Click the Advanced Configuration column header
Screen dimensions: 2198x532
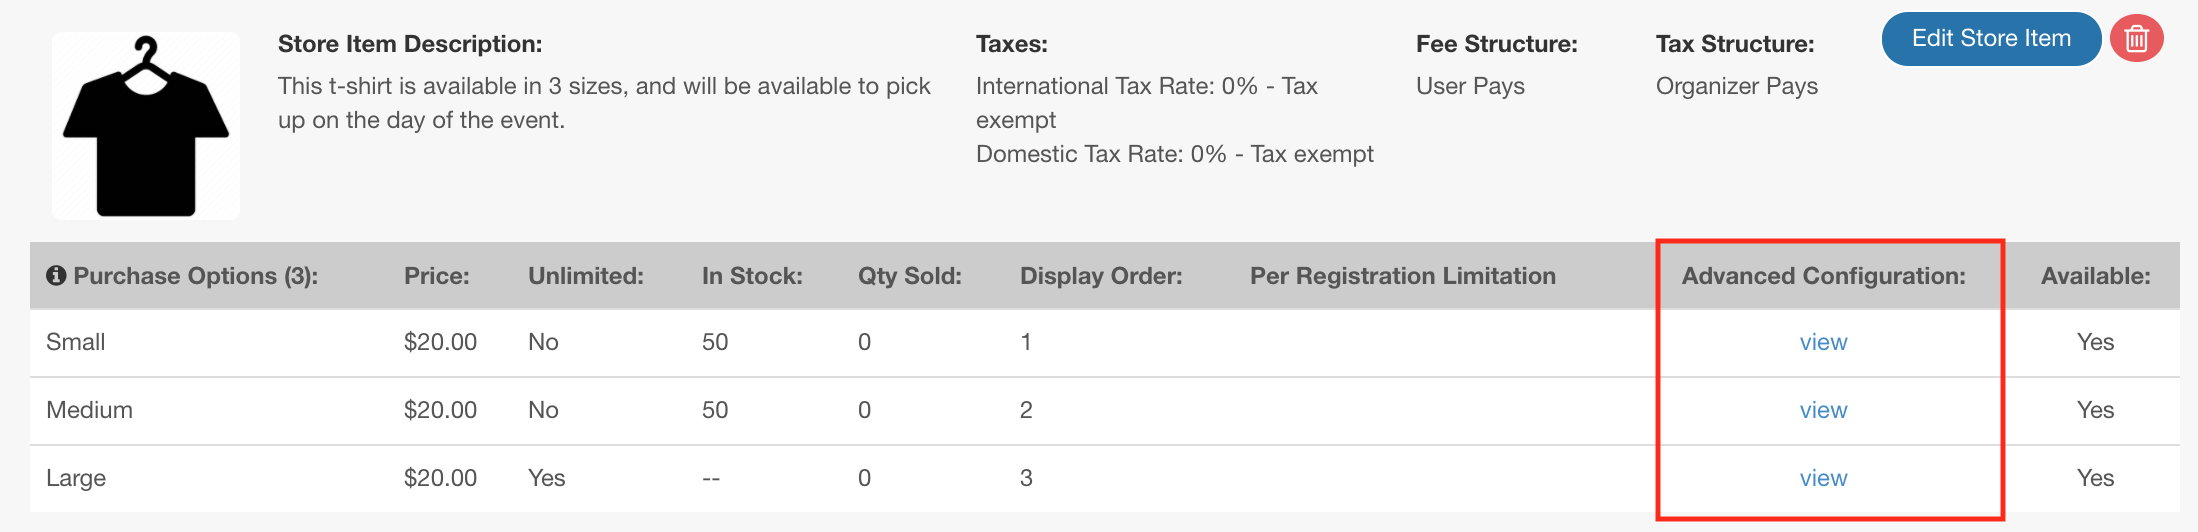[x=1823, y=276]
